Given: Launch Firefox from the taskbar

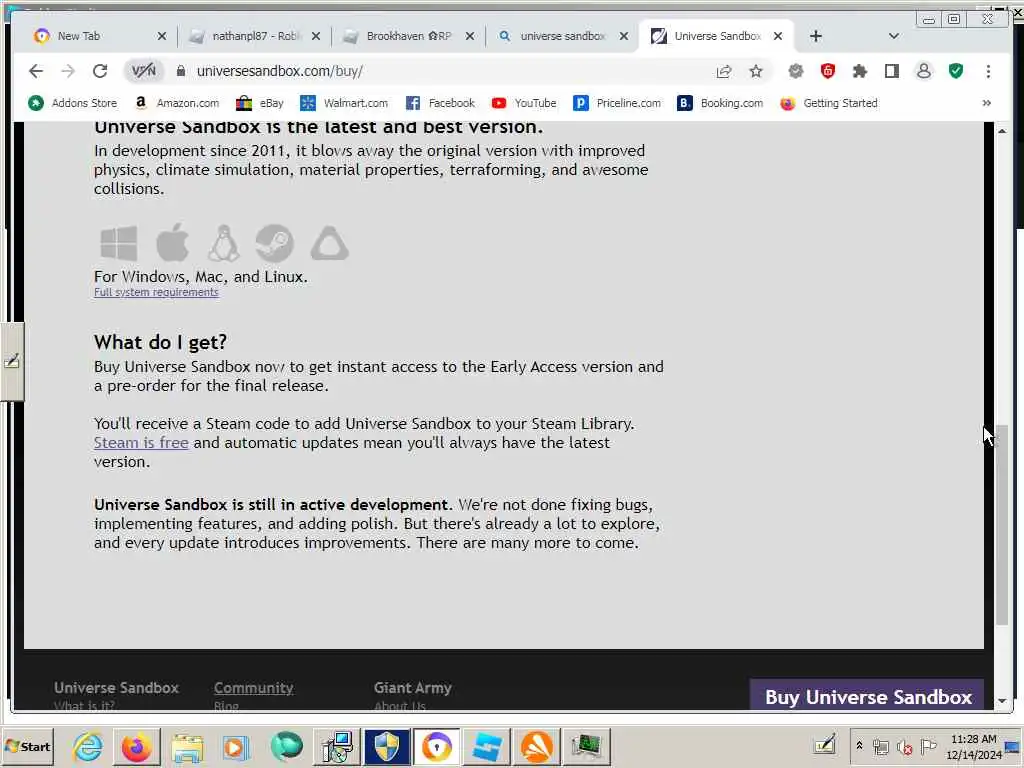Looking at the screenshot, I should pos(136,746).
